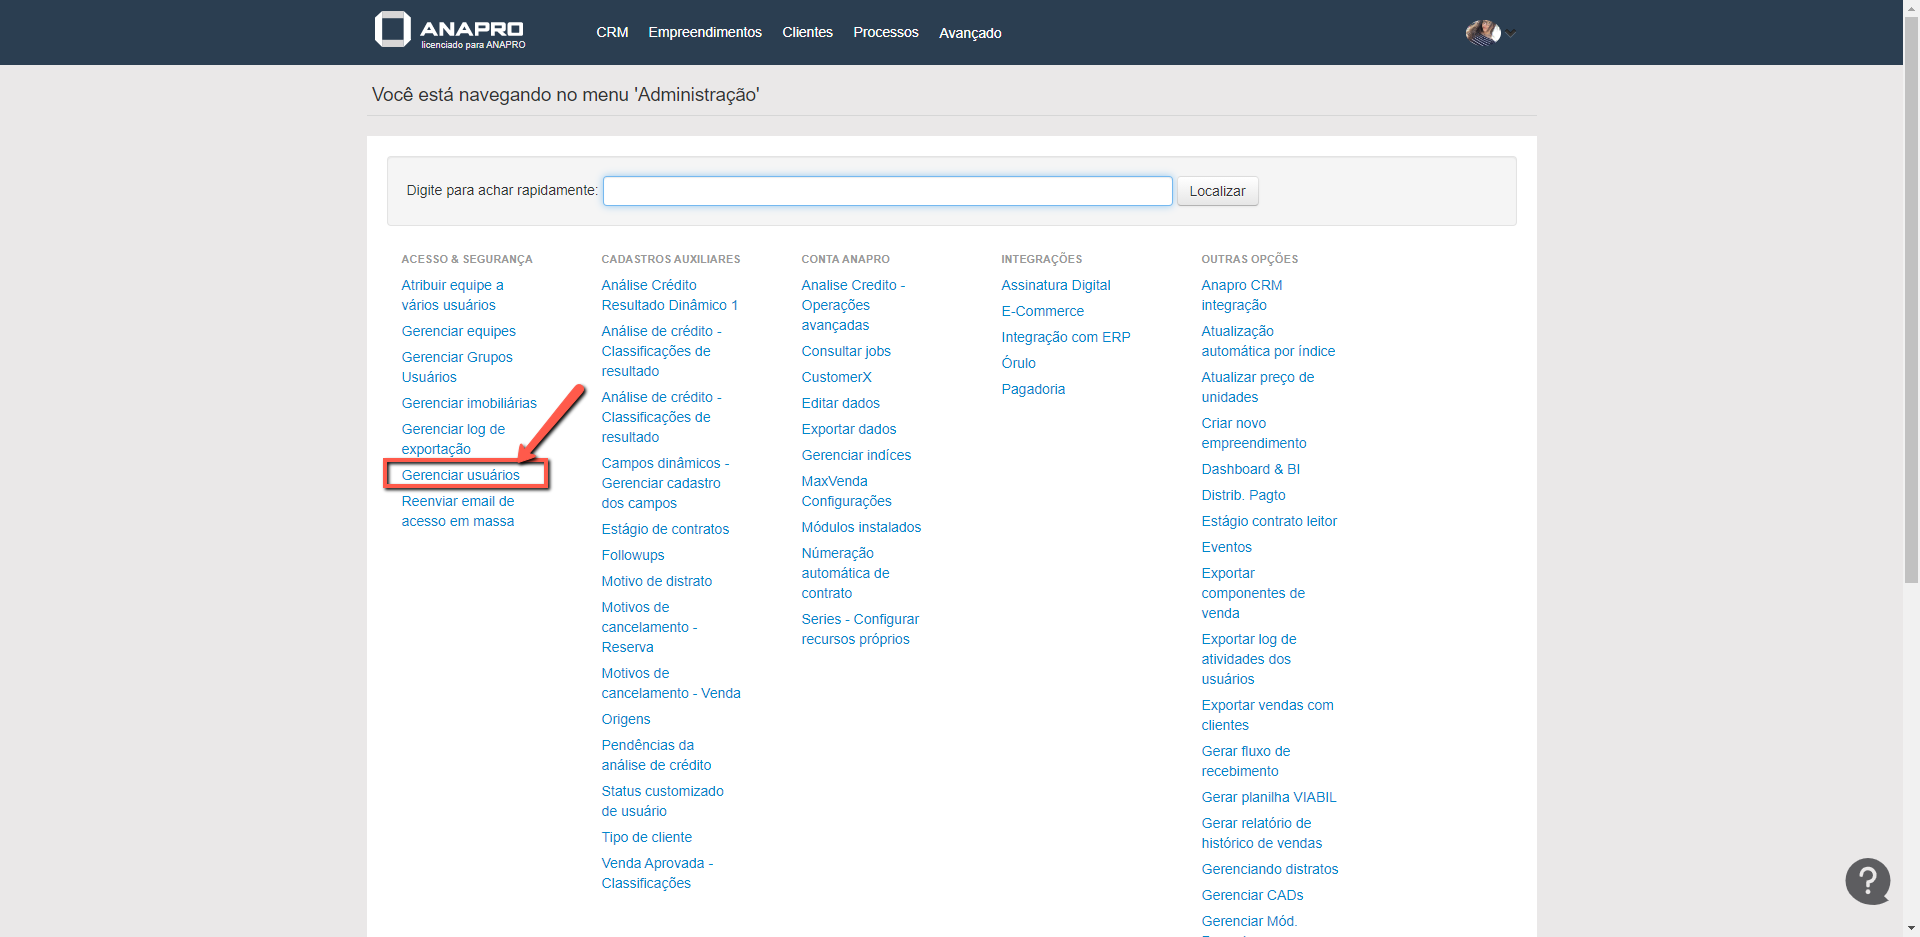This screenshot has height=937, width=1920.
Task: Open the Followups link
Action: (632, 555)
